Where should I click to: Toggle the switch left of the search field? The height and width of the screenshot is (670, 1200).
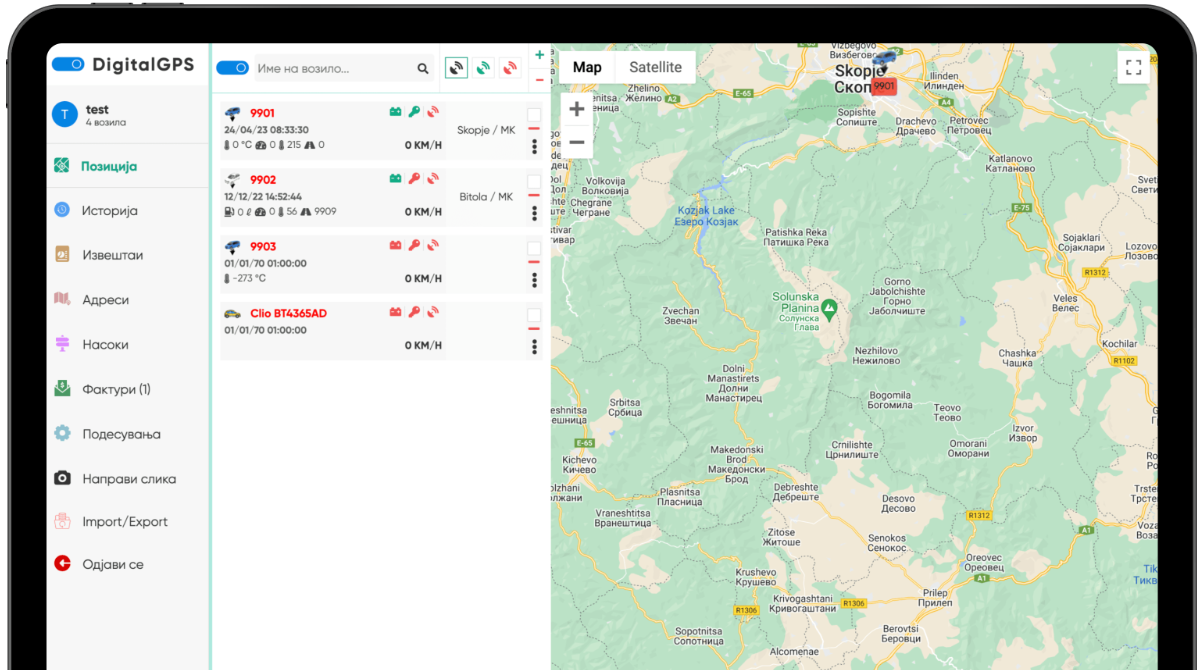pos(232,68)
